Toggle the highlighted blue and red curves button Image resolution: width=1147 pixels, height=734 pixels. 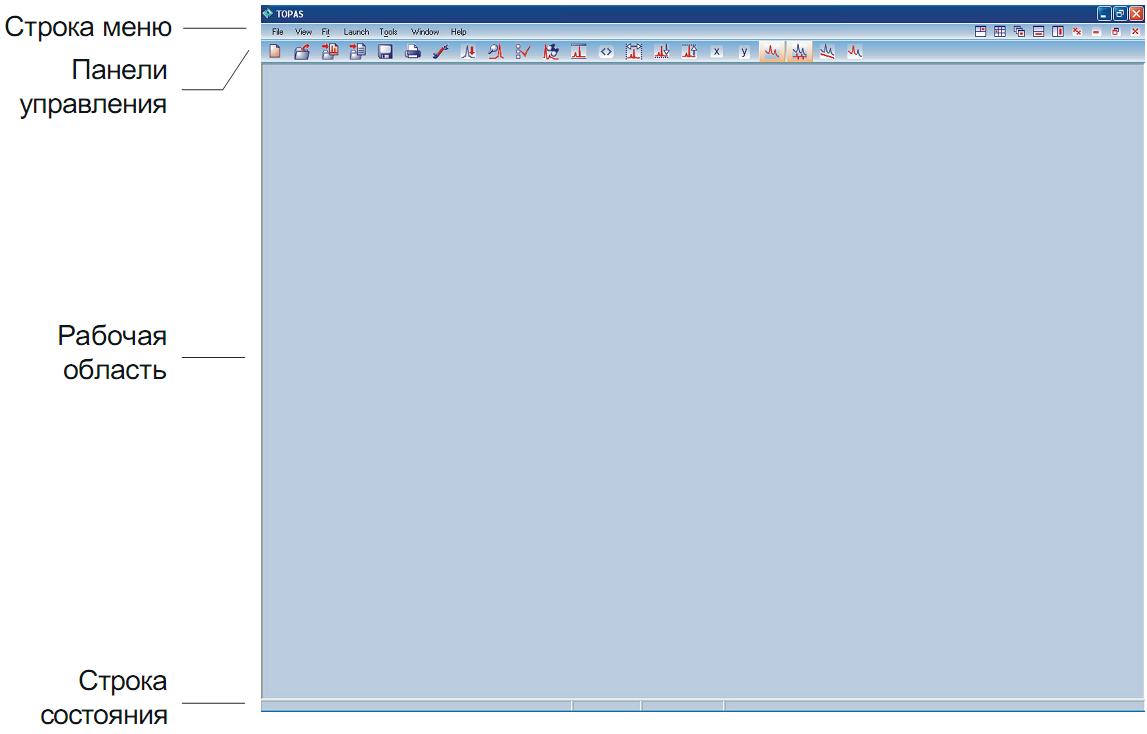point(800,51)
